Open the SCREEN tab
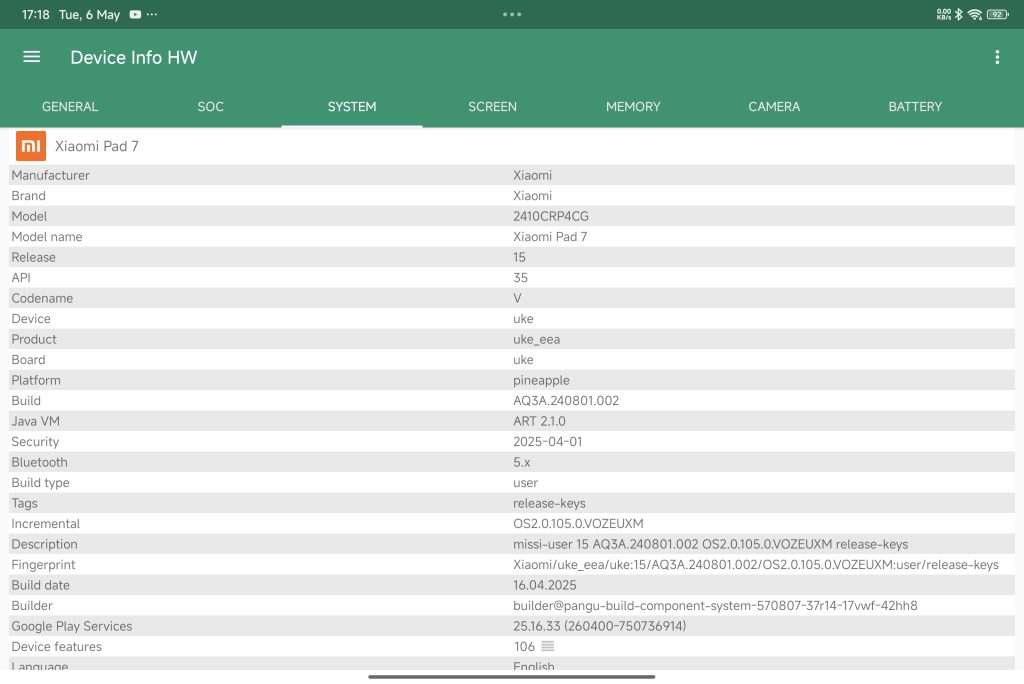 (x=492, y=107)
